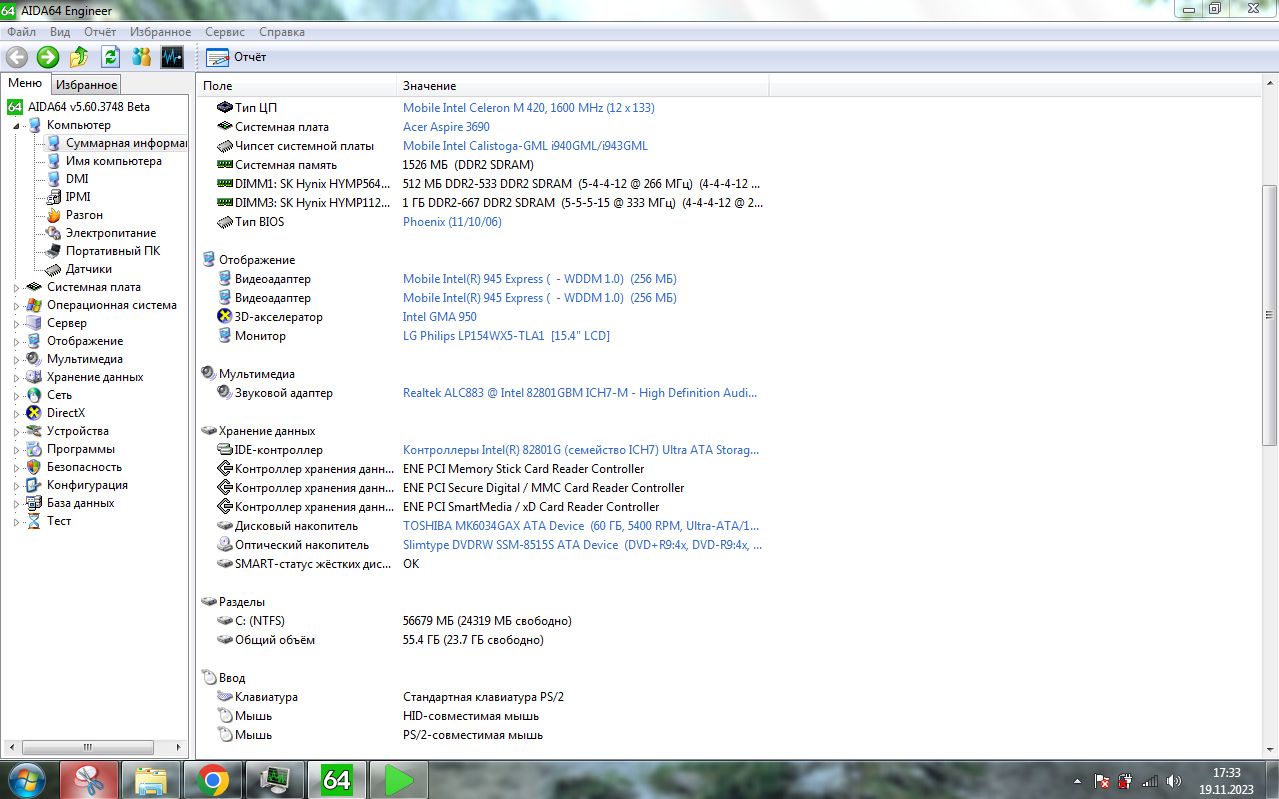Click the База данных tree icon
The height and width of the screenshot is (799, 1279).
[34, 503]
